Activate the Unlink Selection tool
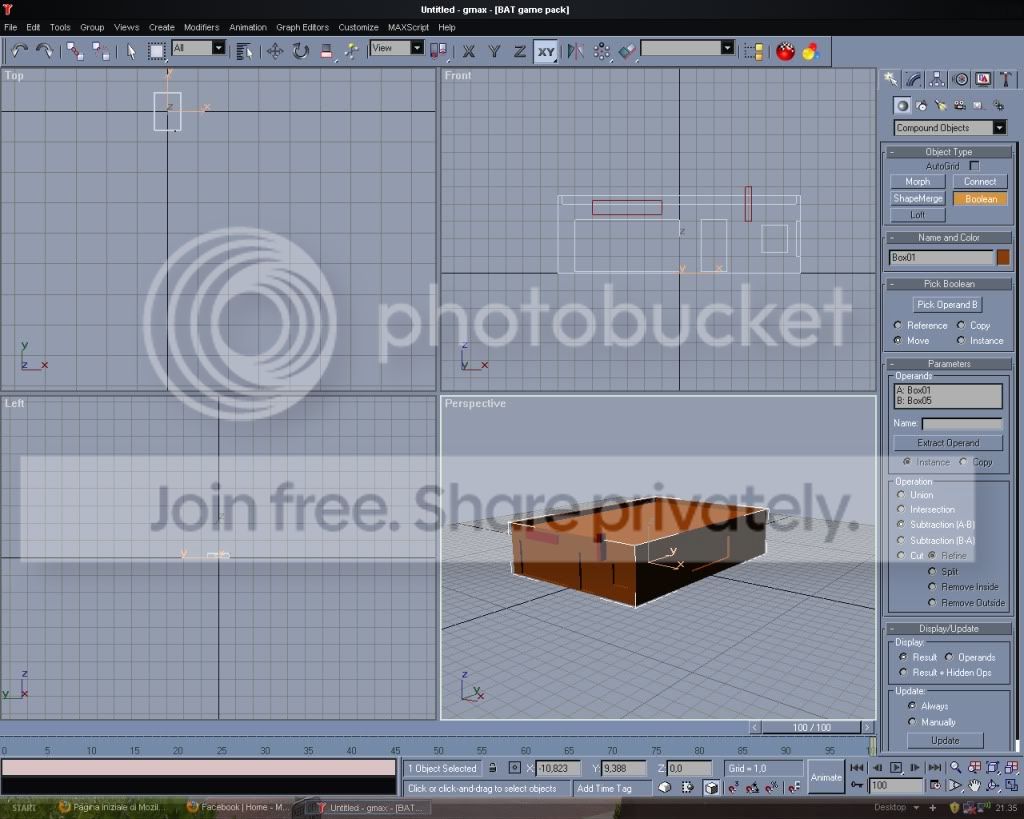 tap(101, 51)
